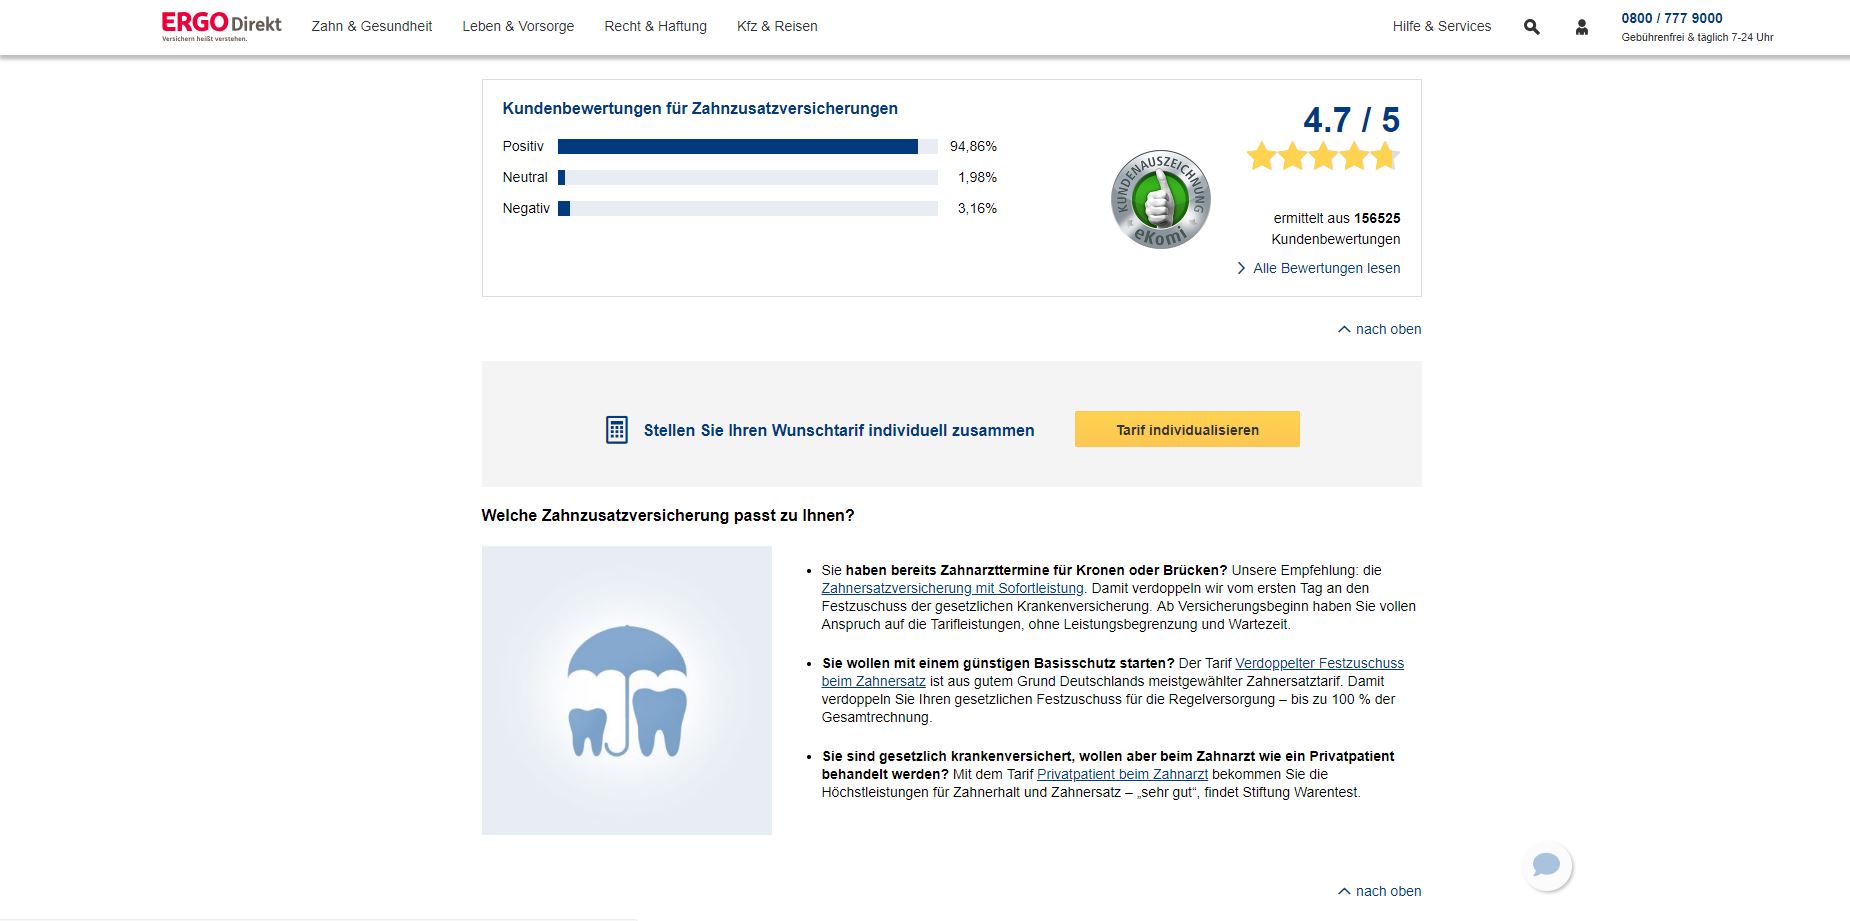Open the Privatpatient beim Zahnarzt link
Viewport: 1850px width, 921px height.
(x=1122, y=774)
